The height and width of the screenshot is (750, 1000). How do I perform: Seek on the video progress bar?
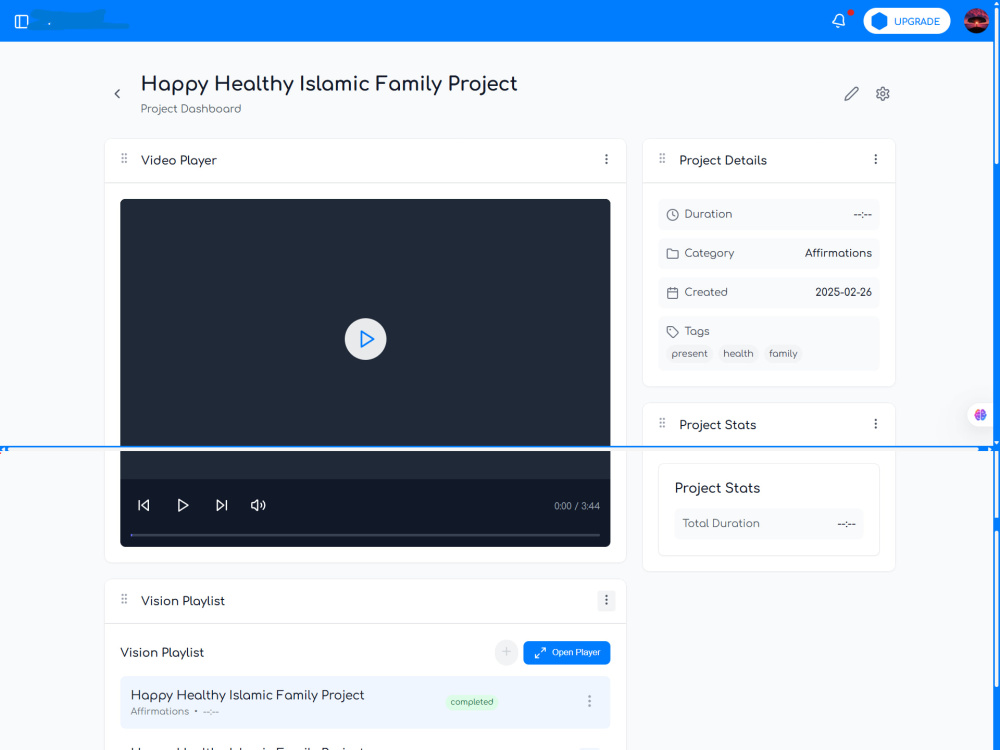365,535
